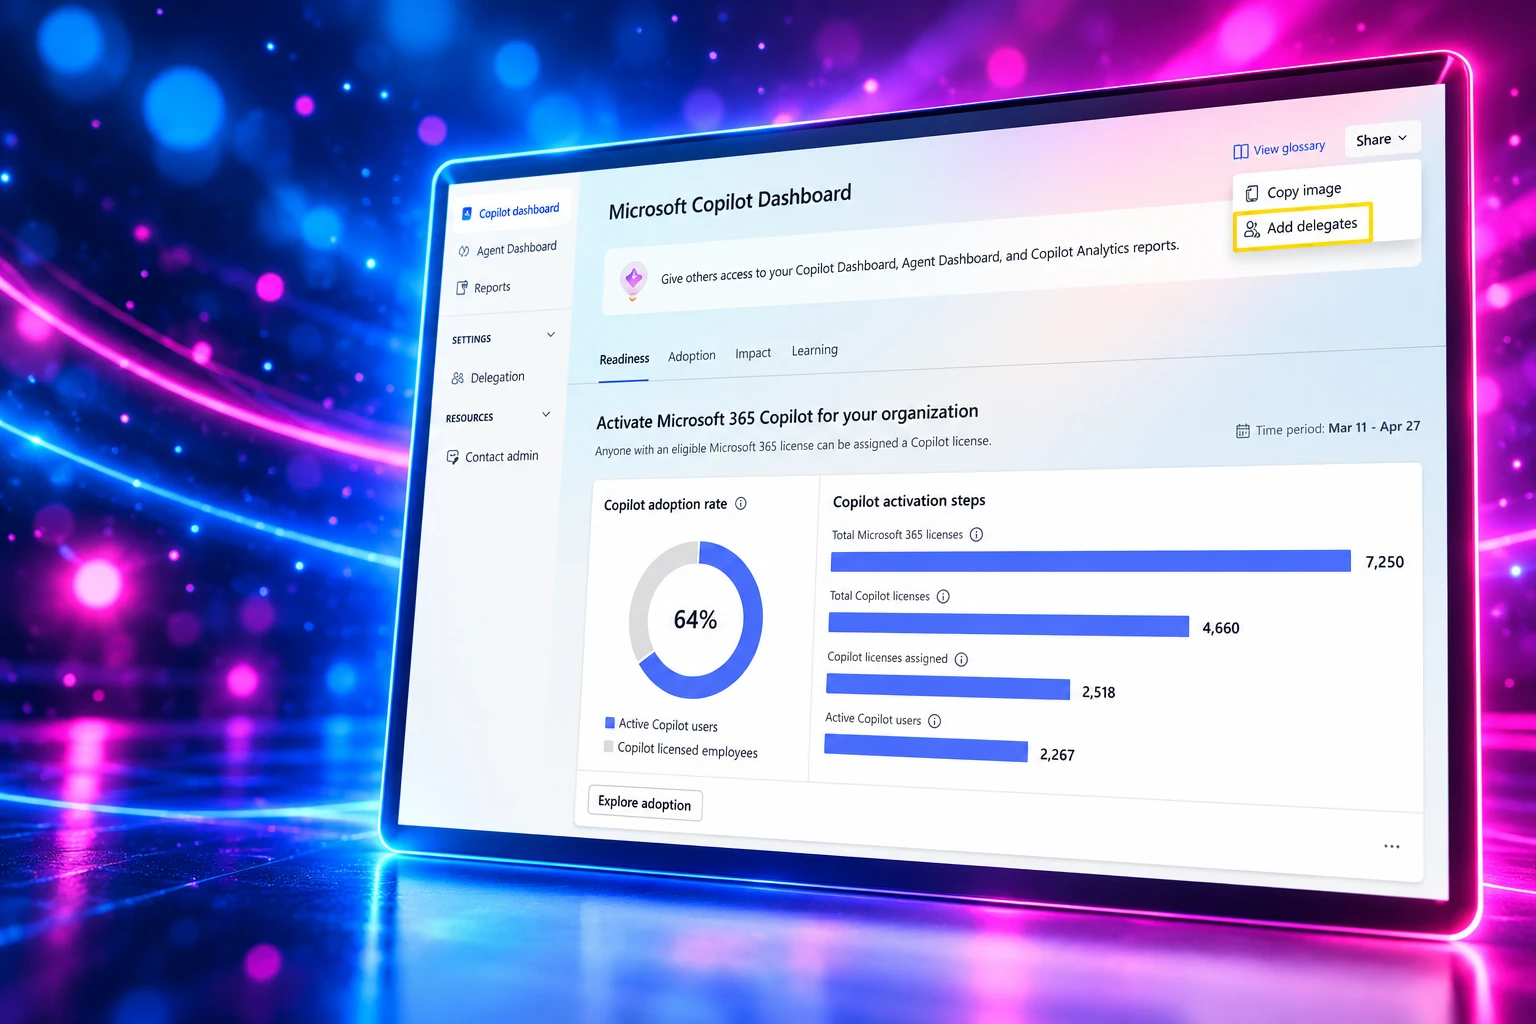Show info for Copilot licenses assigned
The width and height of the screenshot is (1536, 1024).
click(961, 660)
